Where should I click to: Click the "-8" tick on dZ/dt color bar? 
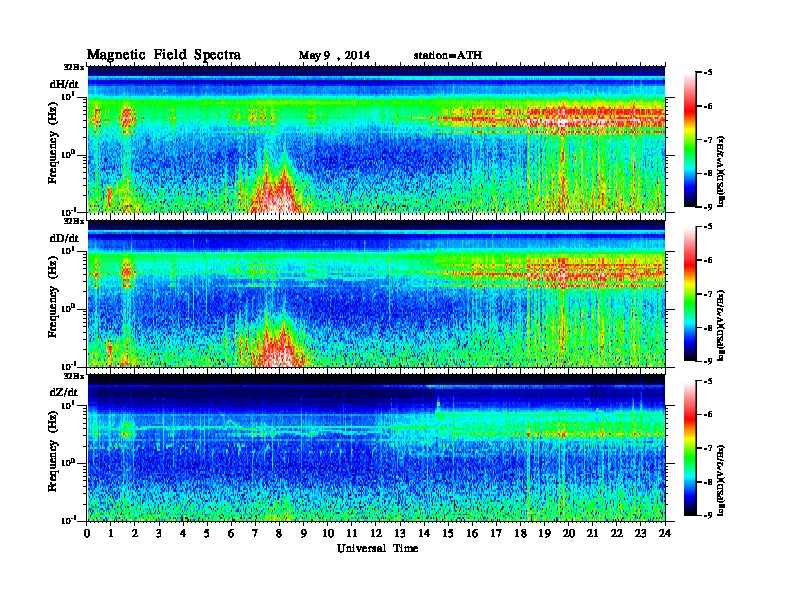[708, 482]
